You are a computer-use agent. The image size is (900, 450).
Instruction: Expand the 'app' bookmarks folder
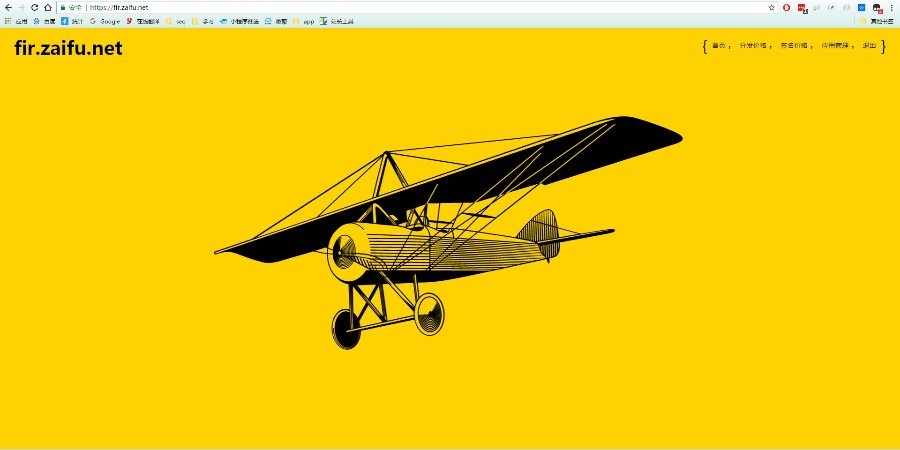(x=304, y=21)
